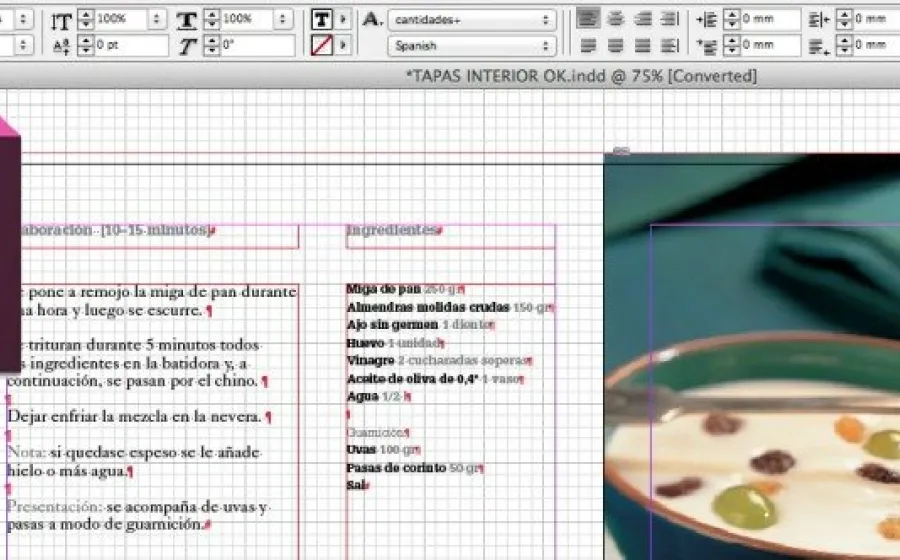Viewport: 900px width, 560px height.
Task: Expand the Stroke swatch arrow
Action: point(343,45)
